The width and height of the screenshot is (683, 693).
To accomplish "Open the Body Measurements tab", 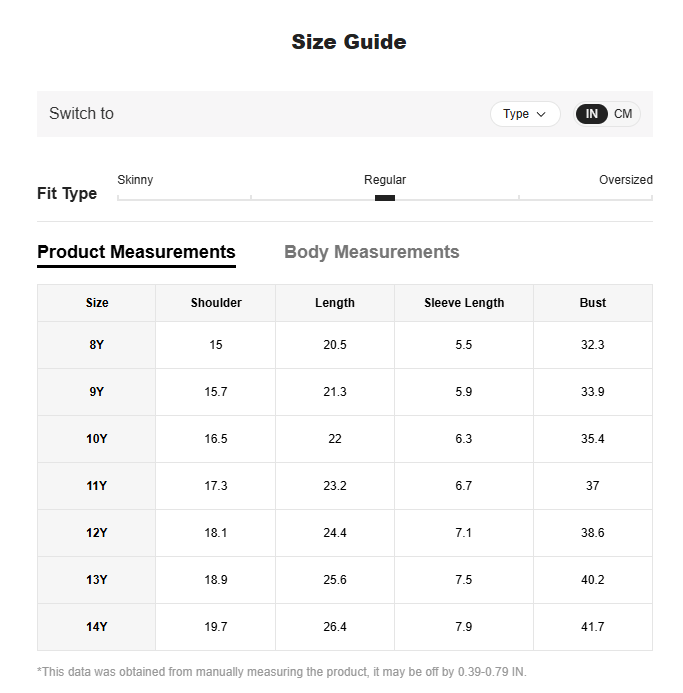I will pyautogui.click(x=372, y=252).
